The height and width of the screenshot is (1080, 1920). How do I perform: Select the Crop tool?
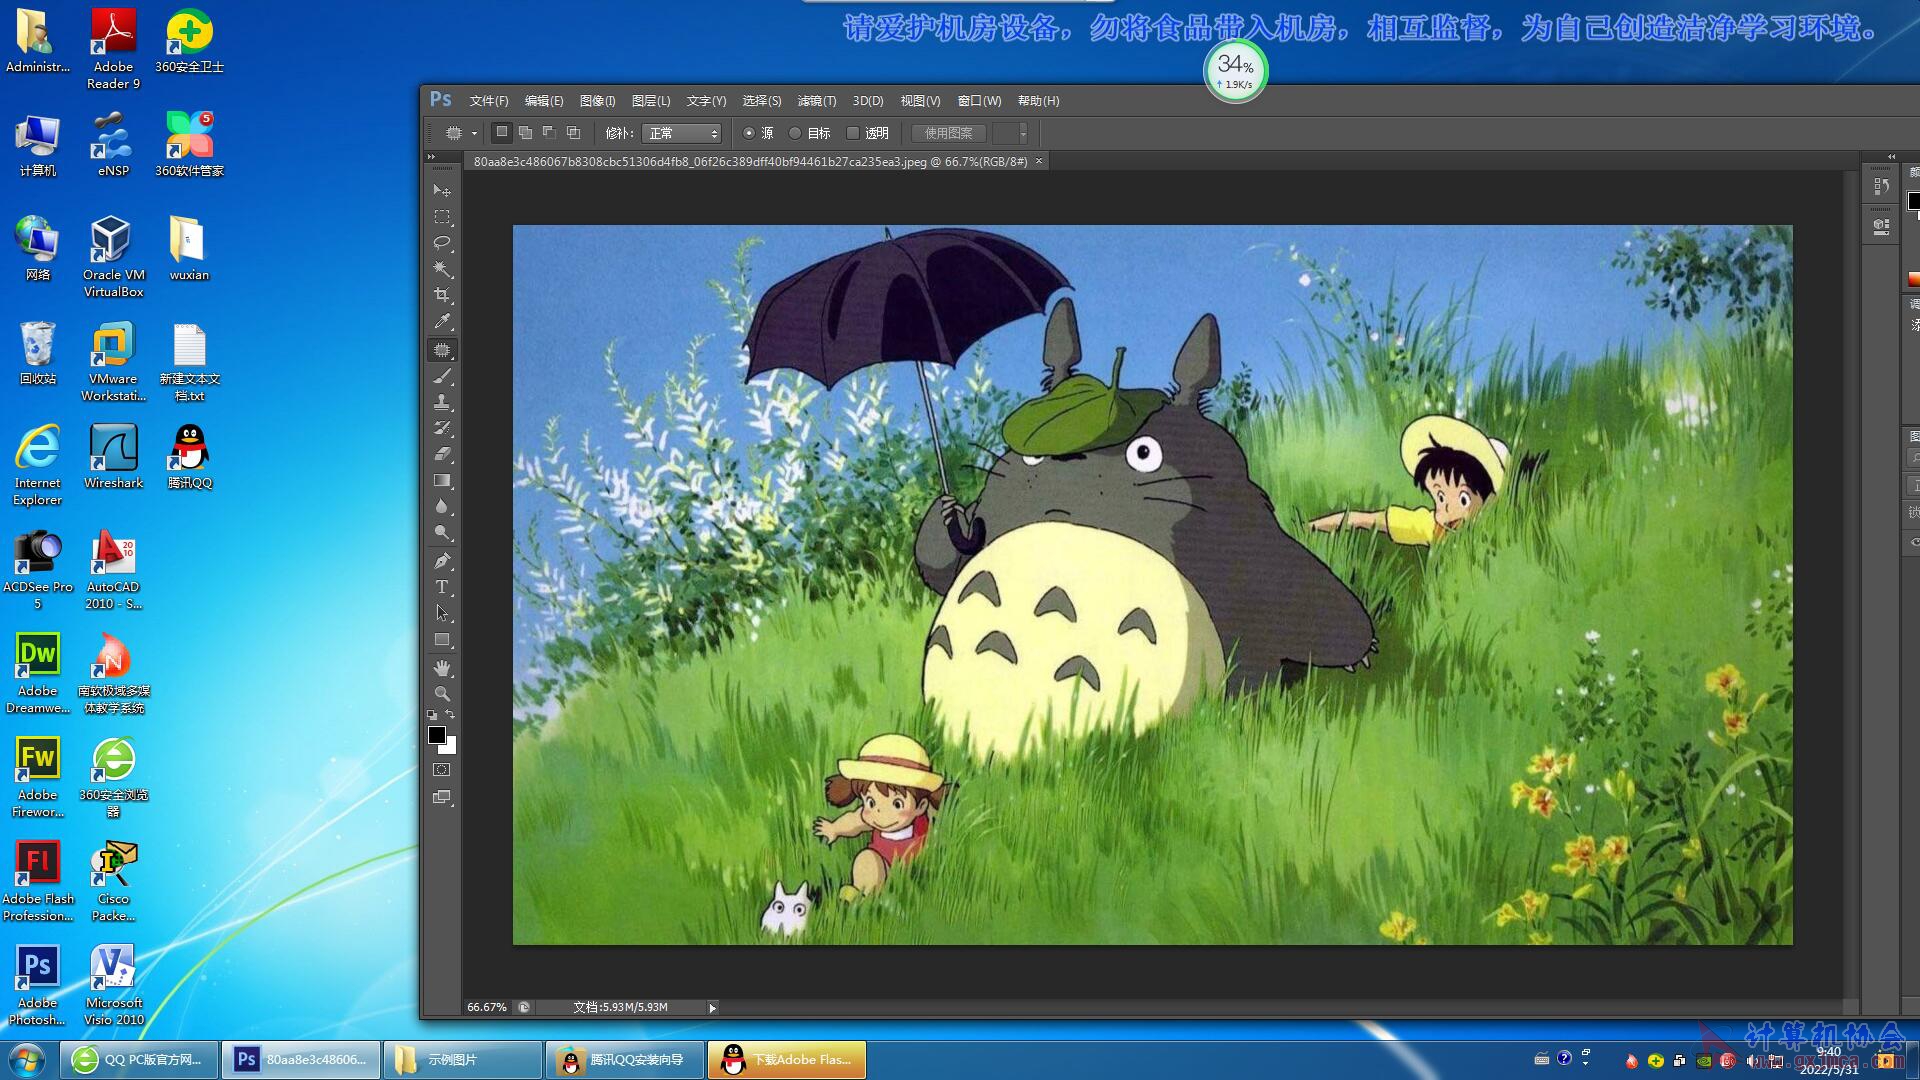click(x=442, y=295)
